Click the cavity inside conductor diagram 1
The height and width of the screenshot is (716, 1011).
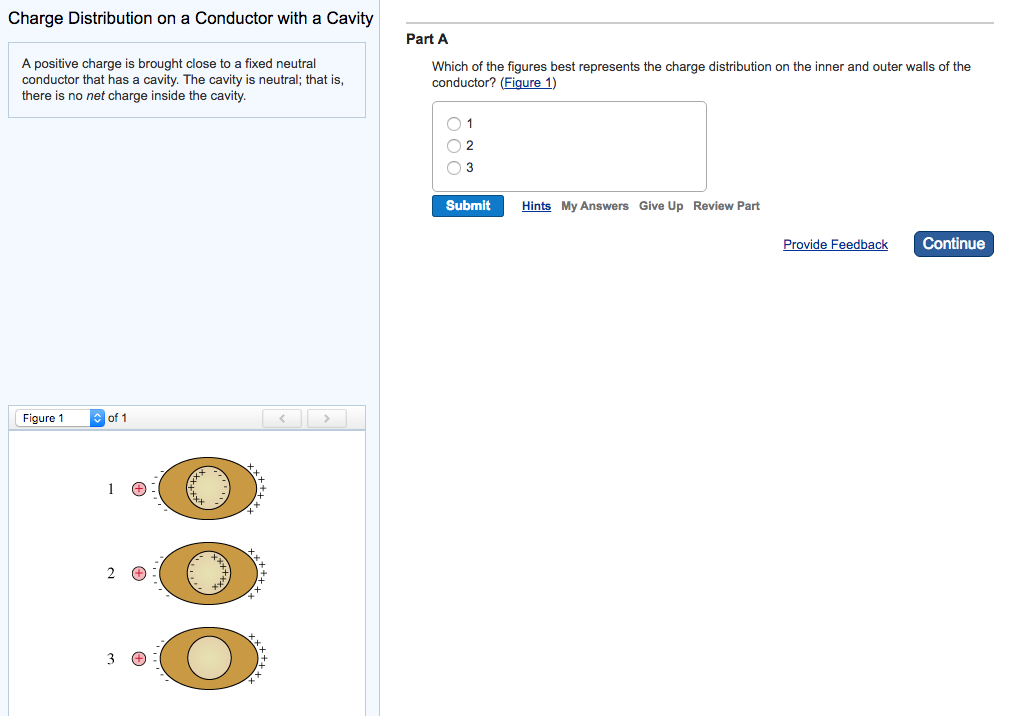click(209, 487)
